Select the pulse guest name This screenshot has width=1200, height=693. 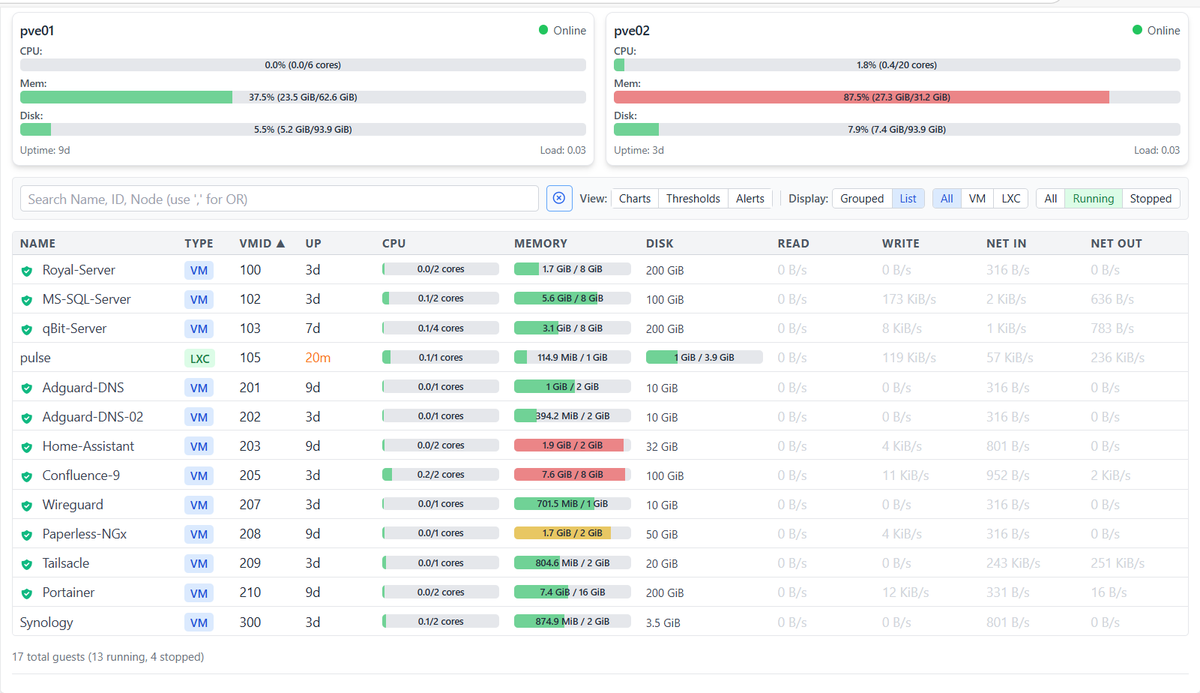pos(35,357)
